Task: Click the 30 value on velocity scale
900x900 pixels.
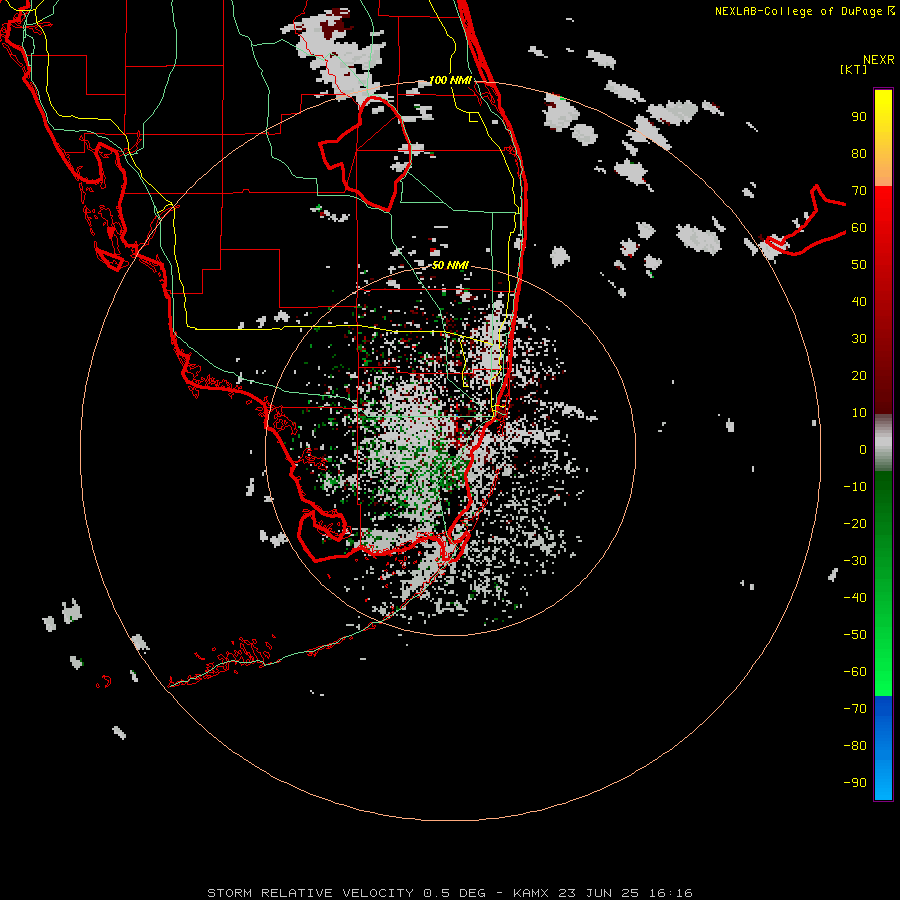Action: click(x=859, y=339)
